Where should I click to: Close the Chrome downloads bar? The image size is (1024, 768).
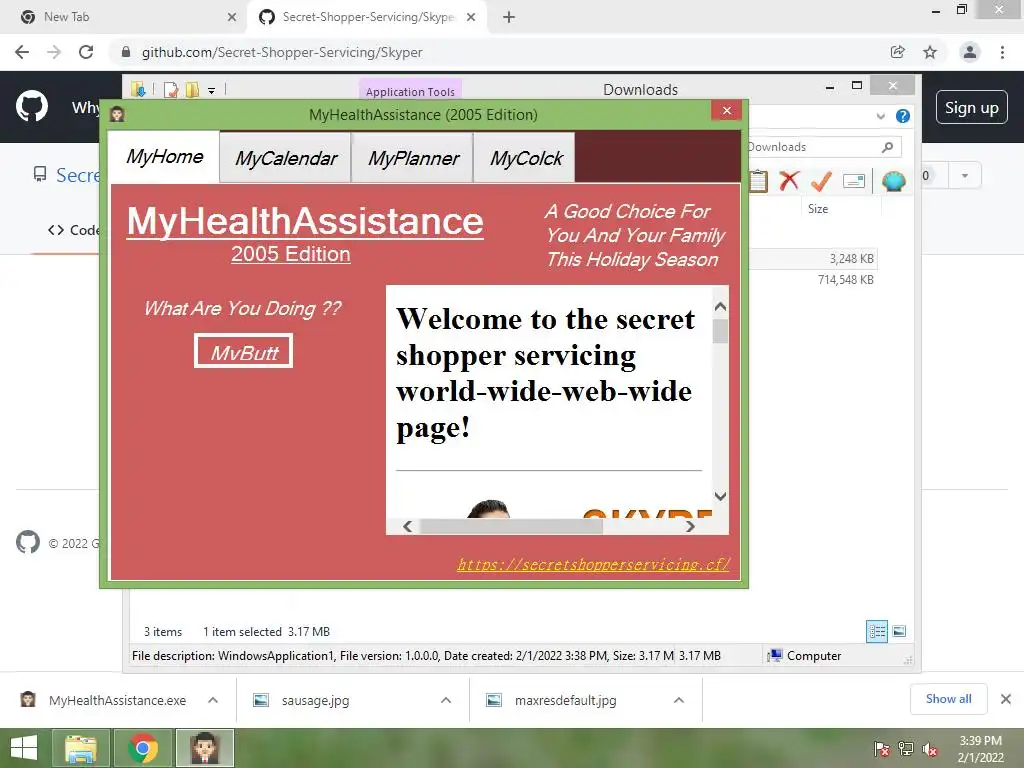click(x=1006, y=699)
